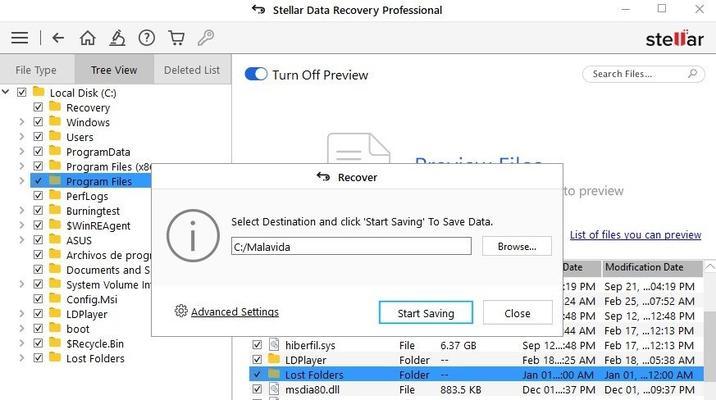The width and height of the screenshot is (716, 400).
Task: Click the destination path input field
Action: [x=351, y=247]
